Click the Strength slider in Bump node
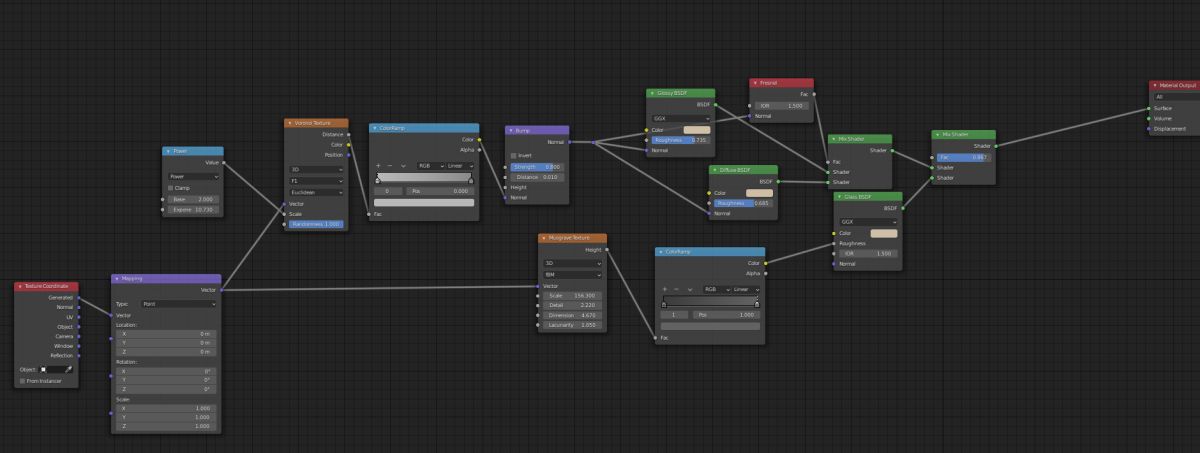The image size is (1200, 453). [x=537, y=166]
